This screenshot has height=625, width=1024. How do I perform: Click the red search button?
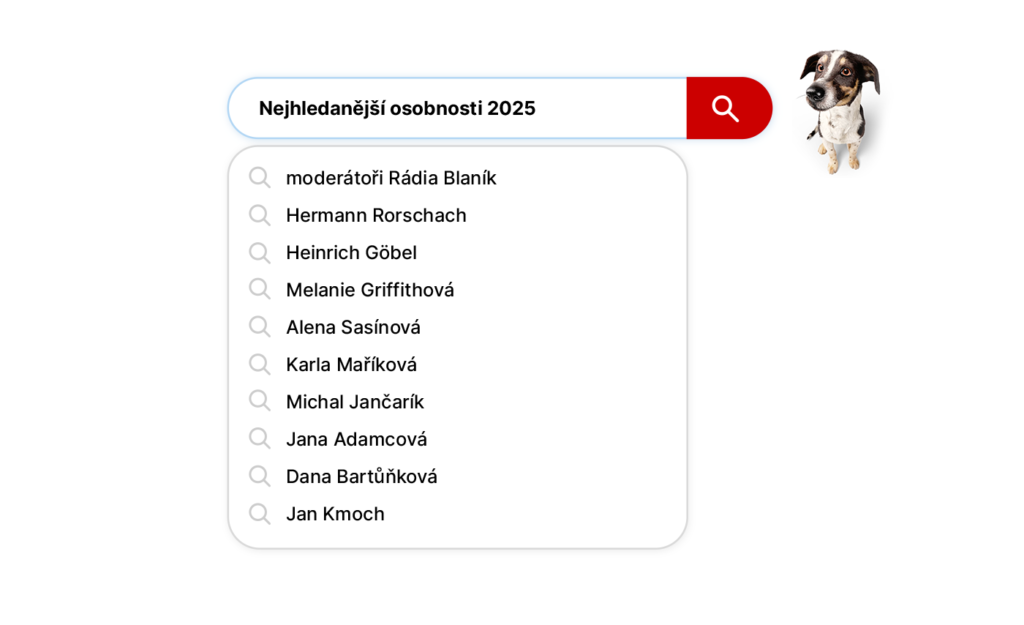728,108
